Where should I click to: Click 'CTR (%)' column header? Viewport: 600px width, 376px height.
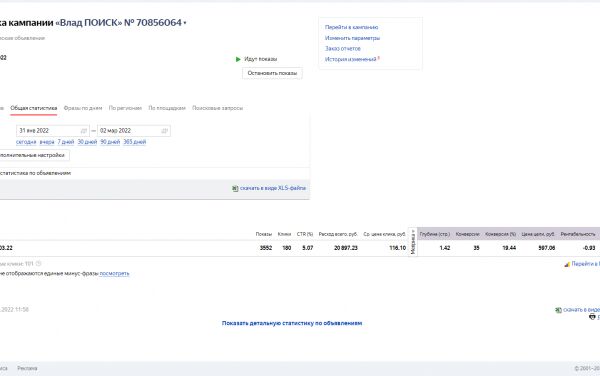(x=305, y=234)
